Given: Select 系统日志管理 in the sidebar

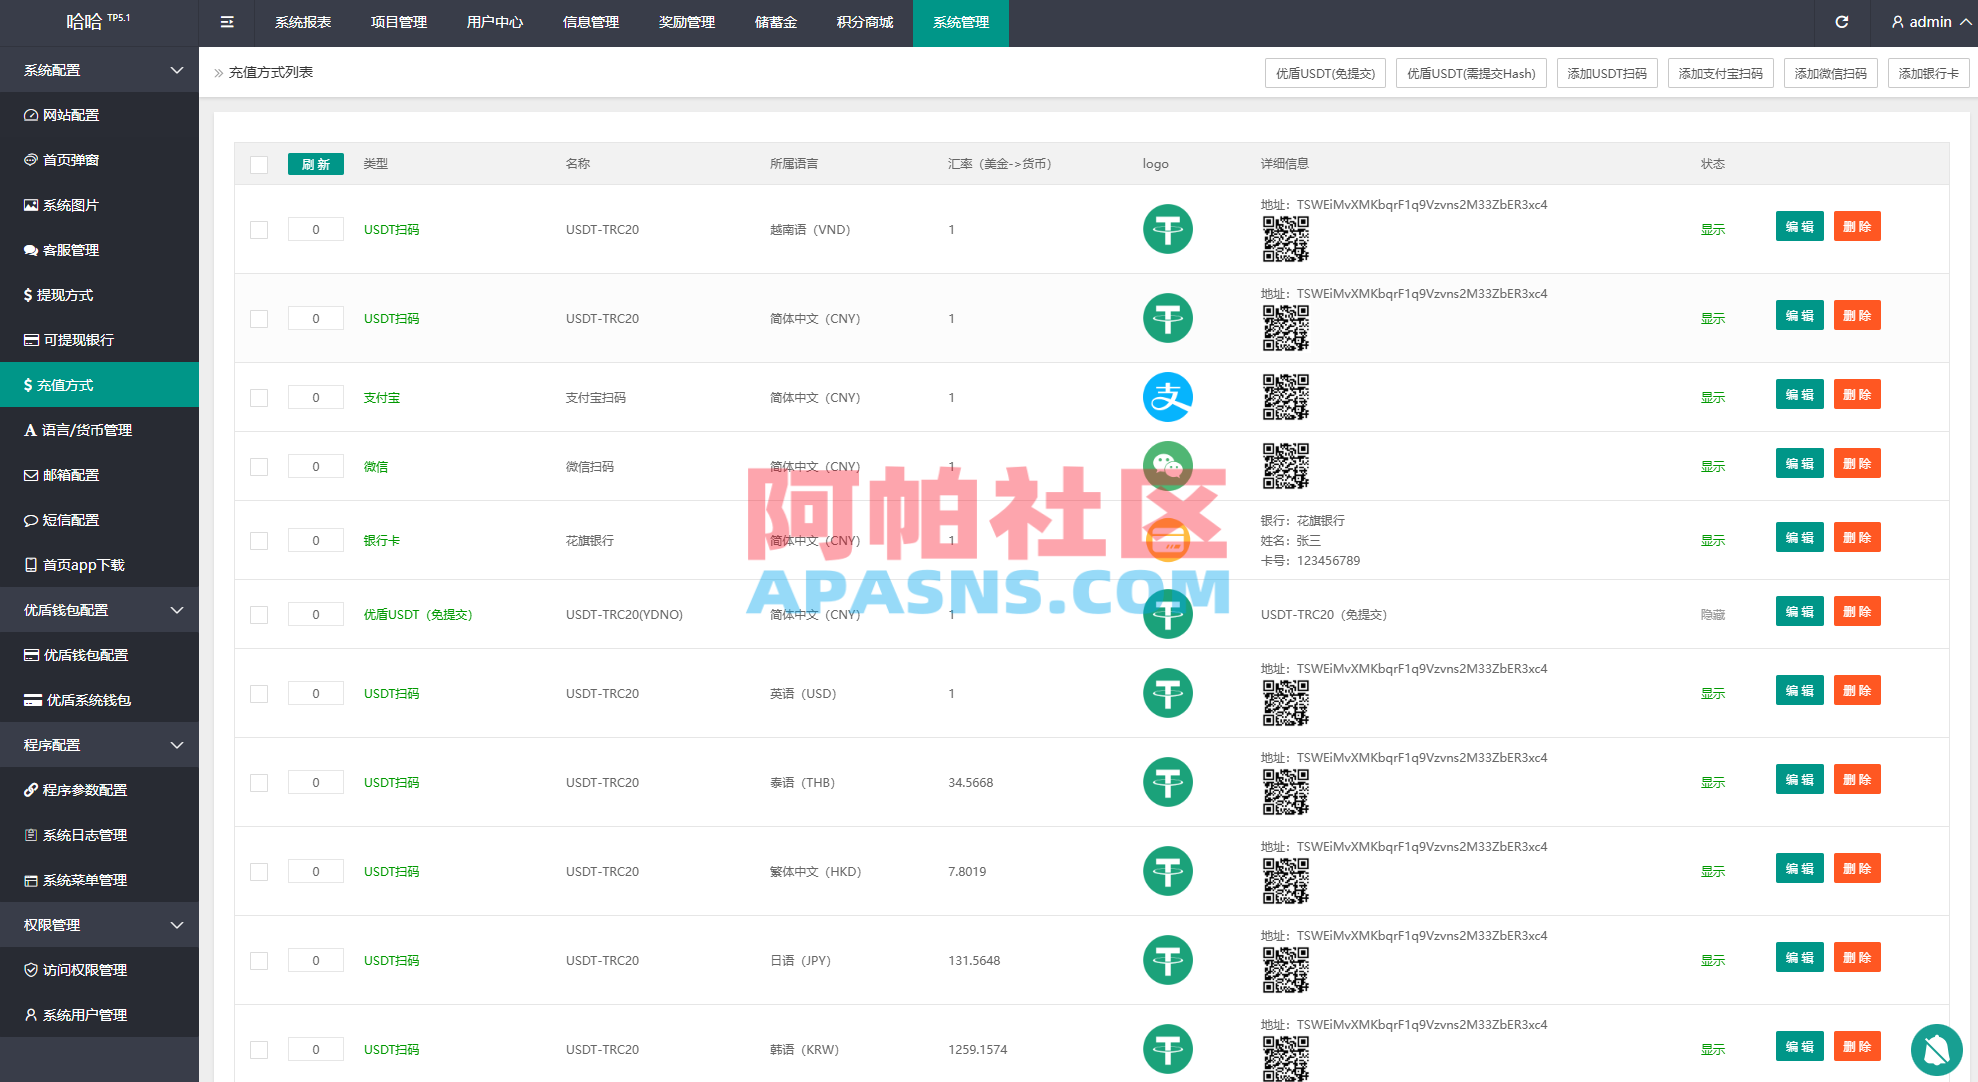Looking at the screenshot, I should click(82, 835).
